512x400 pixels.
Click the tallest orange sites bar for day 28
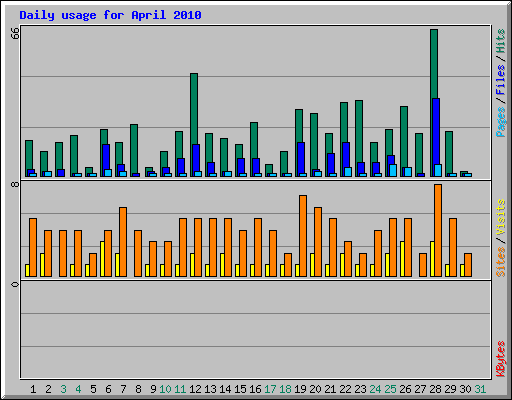[x=438, y=230]
